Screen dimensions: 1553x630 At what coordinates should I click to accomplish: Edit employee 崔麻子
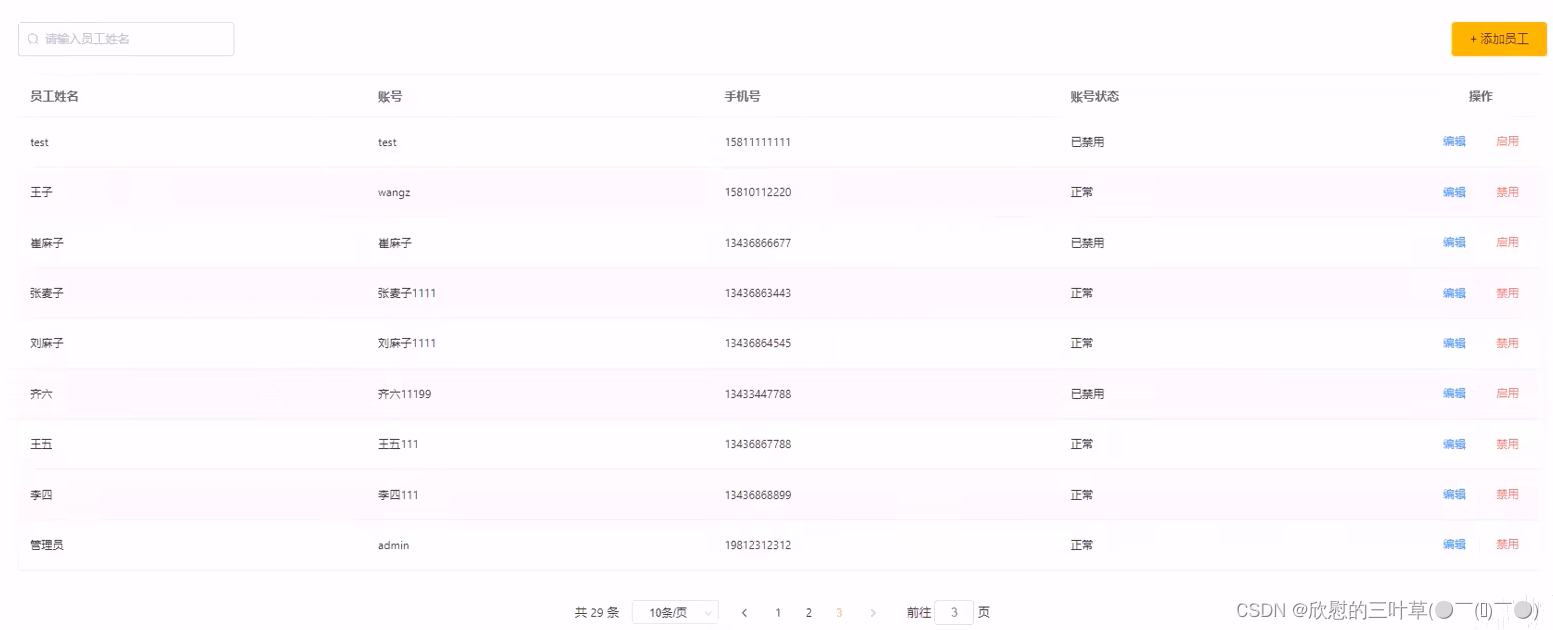(x=1454, y=242)
